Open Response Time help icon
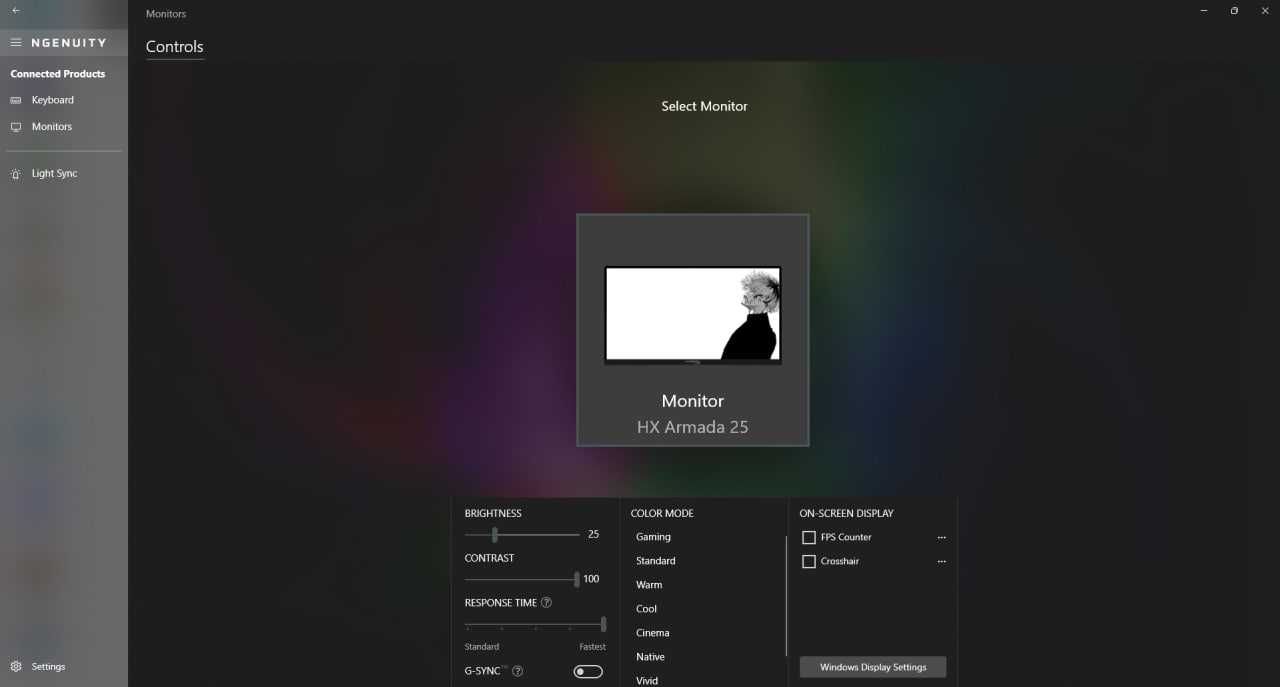This screenshot has height=687, width=1280. pyautogui.click(x=546, y=603)
